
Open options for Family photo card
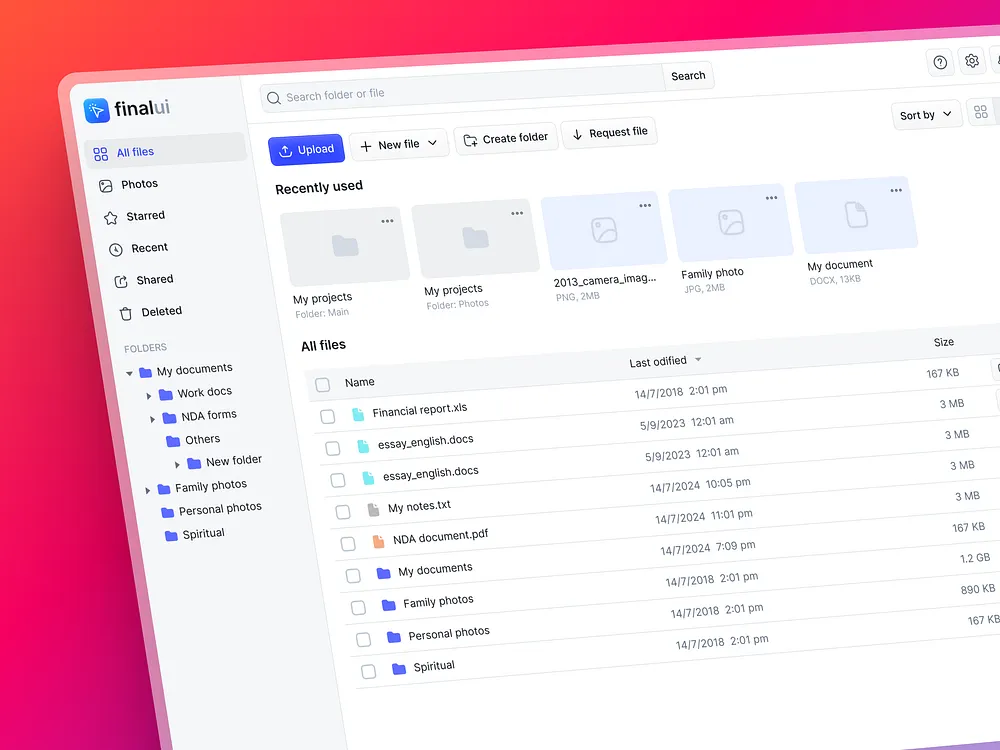pyautogui.click(x=772, y=198)
